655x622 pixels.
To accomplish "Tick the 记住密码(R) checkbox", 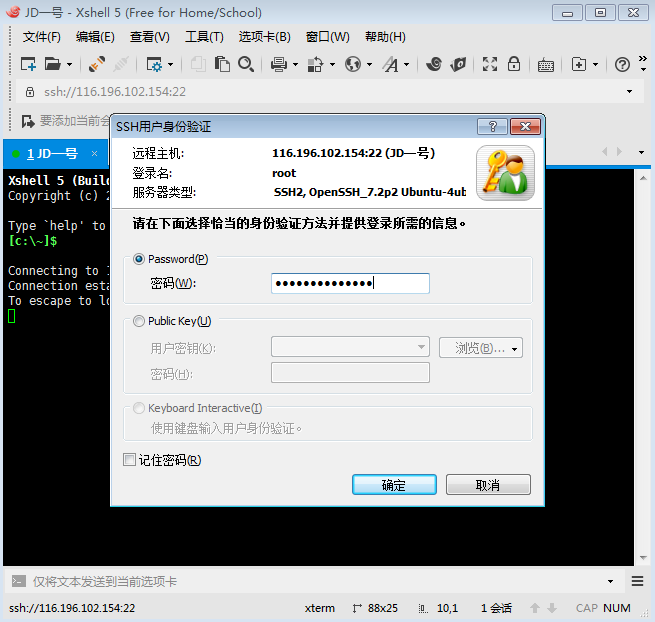I will tap(129, 460).
